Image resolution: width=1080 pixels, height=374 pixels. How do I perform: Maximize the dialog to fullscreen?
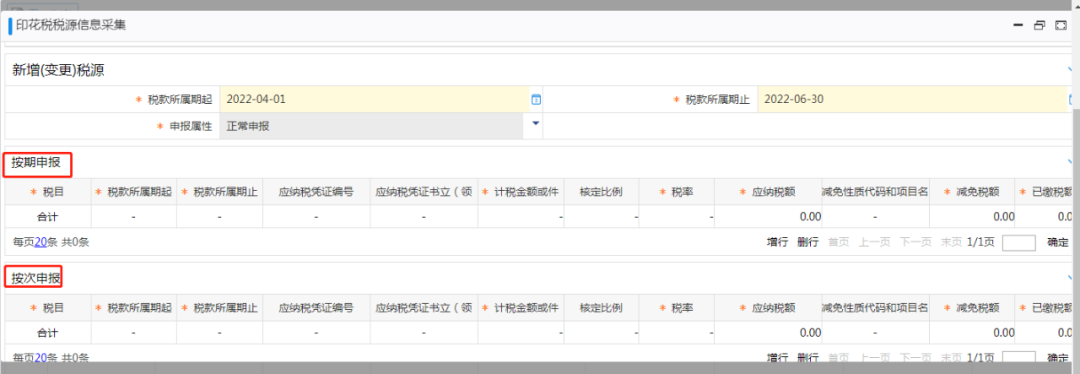(1061, 26)
